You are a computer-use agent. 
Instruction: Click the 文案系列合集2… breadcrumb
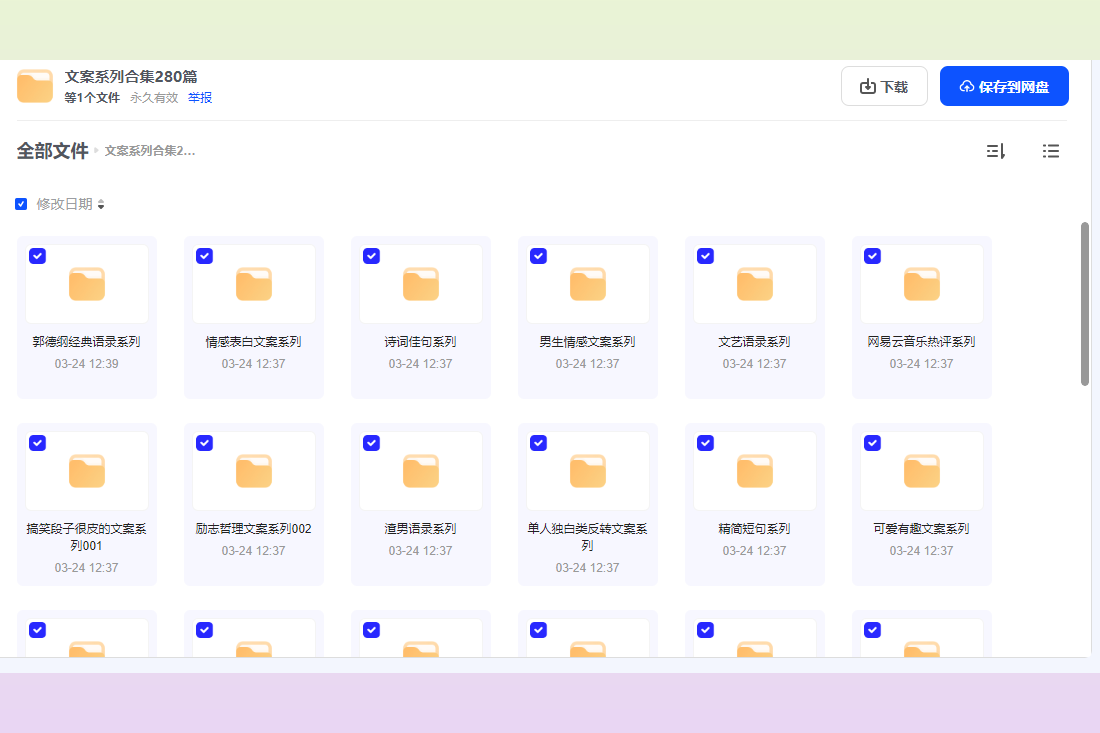[x=150, y=151]
